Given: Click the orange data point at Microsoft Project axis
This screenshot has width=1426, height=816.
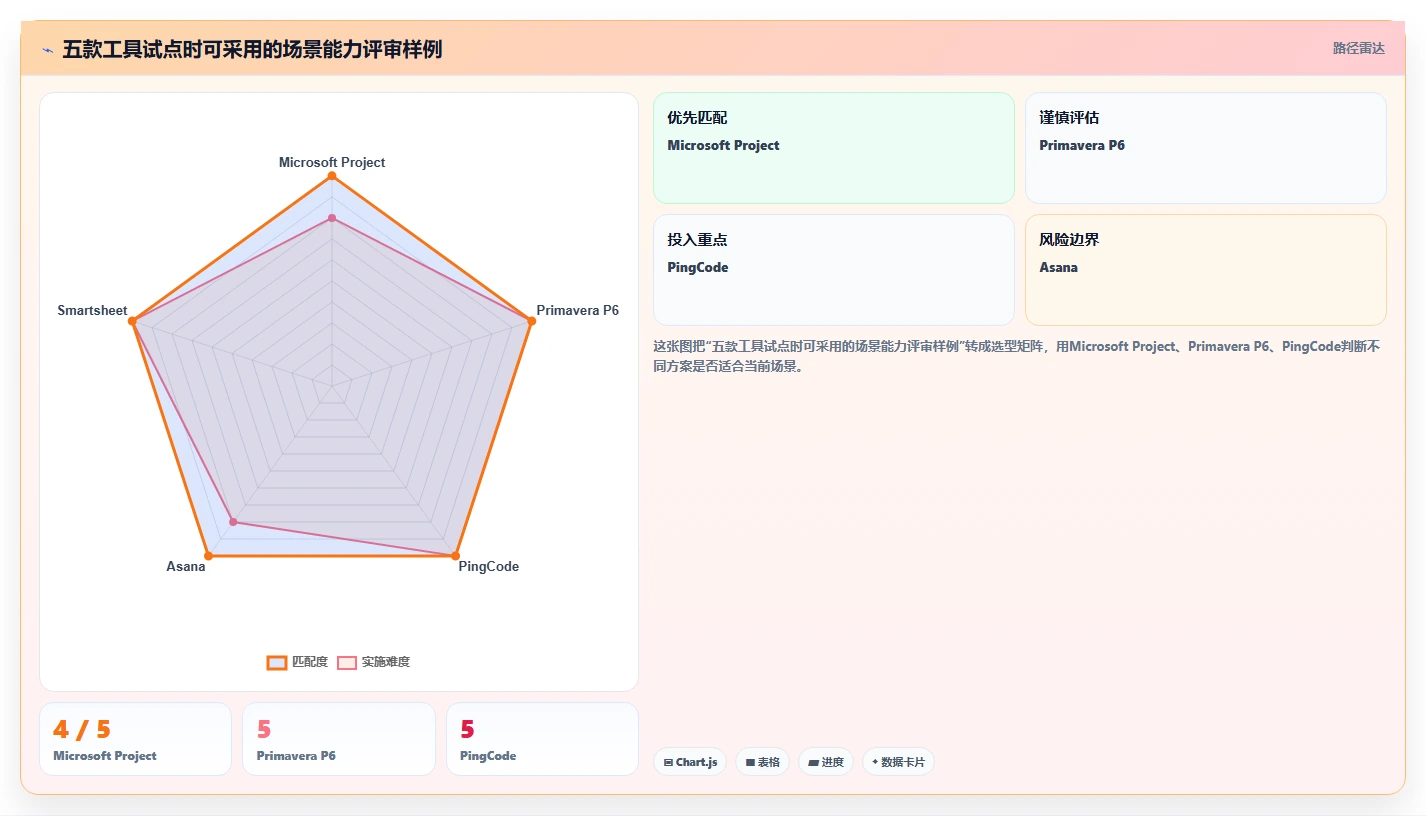Looking at the screenshot, I should click(x=332, y=176).
